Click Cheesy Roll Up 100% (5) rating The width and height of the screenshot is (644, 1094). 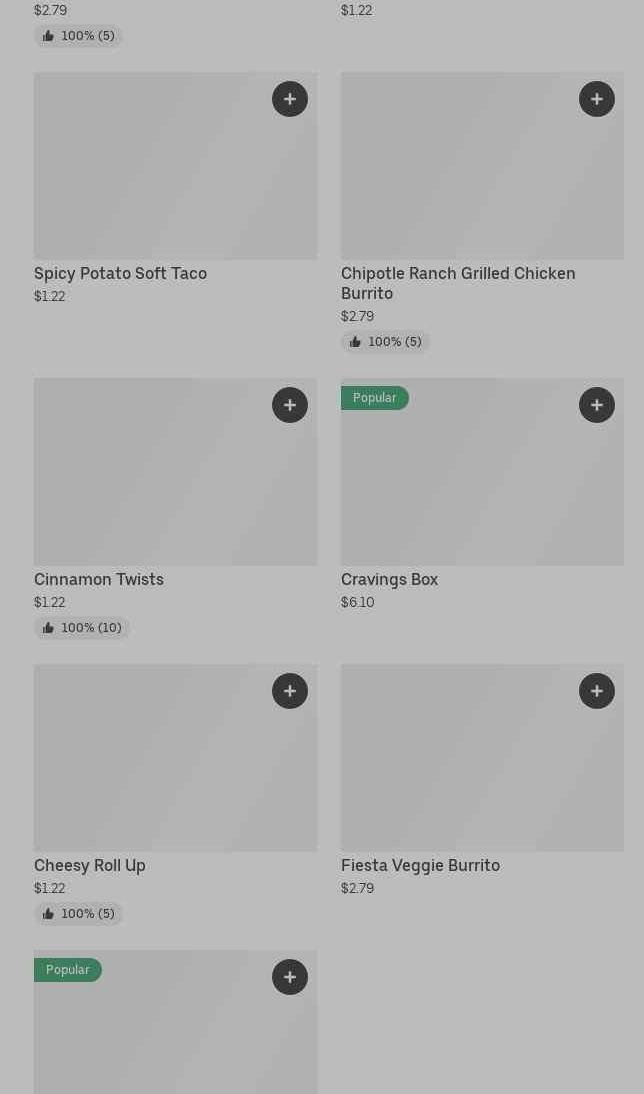point(78,914)
